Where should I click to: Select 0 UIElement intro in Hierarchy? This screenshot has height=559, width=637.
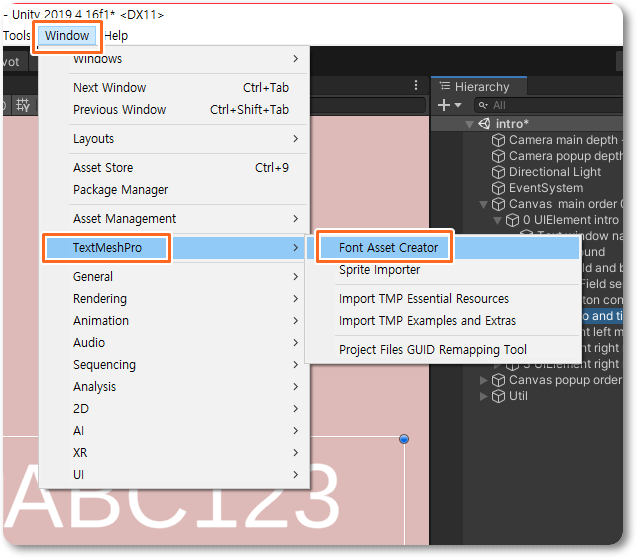click(x=571, y=220)
